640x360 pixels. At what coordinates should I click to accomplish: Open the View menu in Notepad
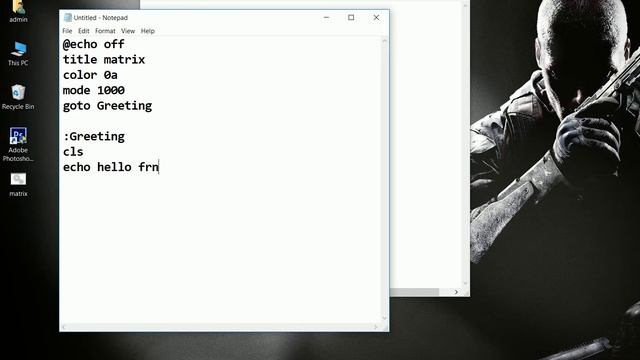(128, 31)
